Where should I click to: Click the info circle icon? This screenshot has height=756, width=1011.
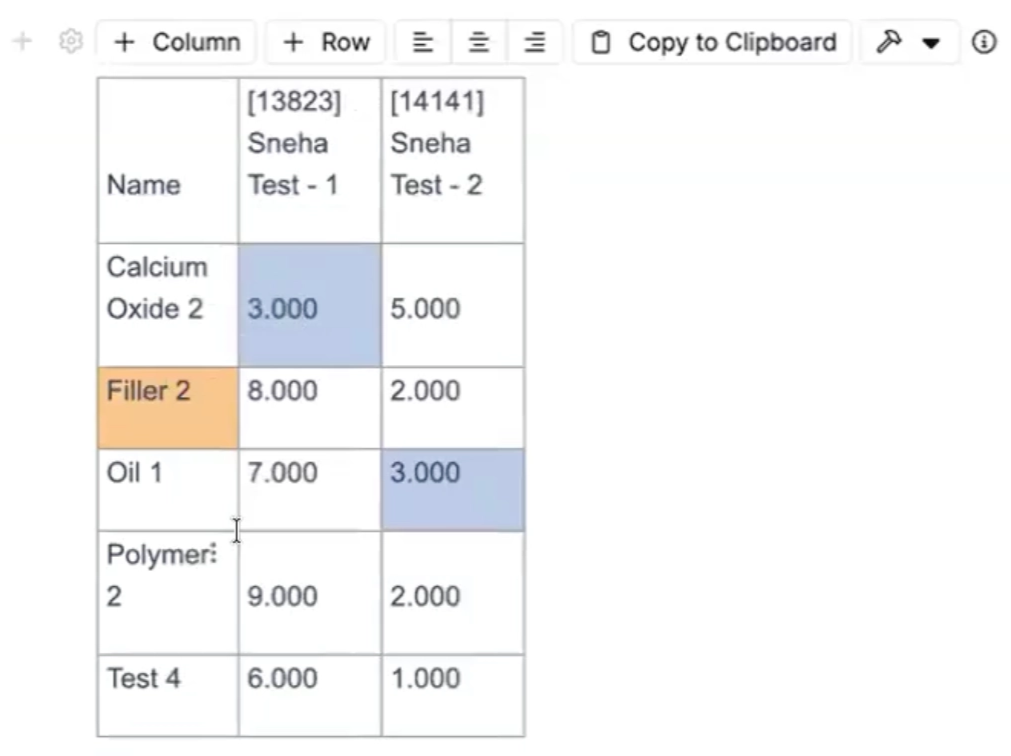pos(984,42)
